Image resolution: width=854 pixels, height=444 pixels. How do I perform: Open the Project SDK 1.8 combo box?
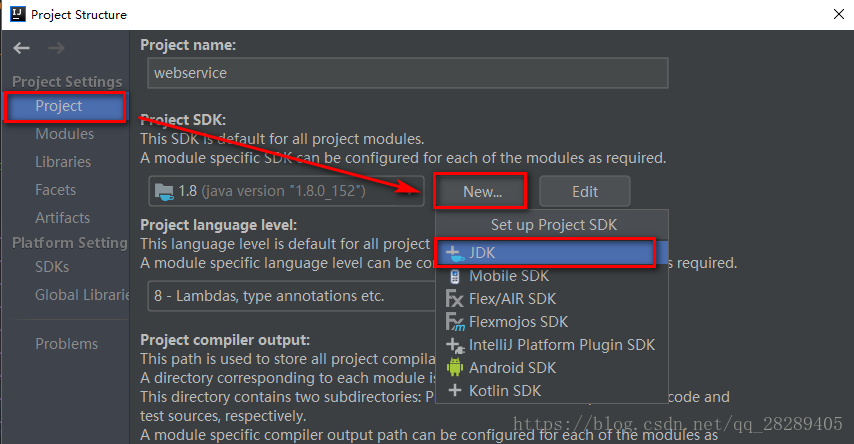[x=286, y=191]
